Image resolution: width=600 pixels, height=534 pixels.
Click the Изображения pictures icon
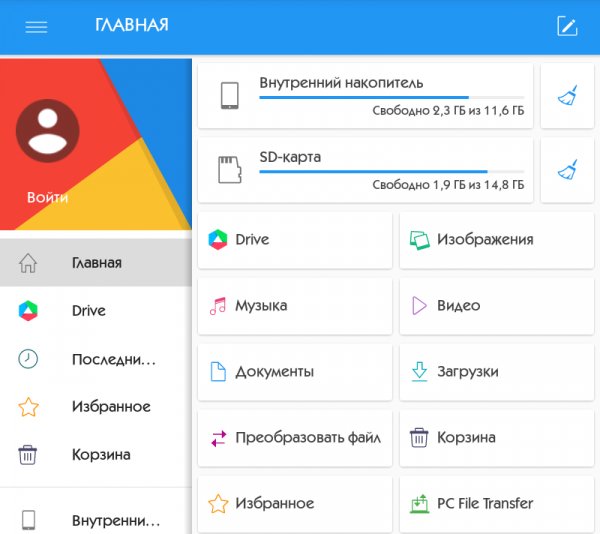pyautogui.click(x=419, y=240)
